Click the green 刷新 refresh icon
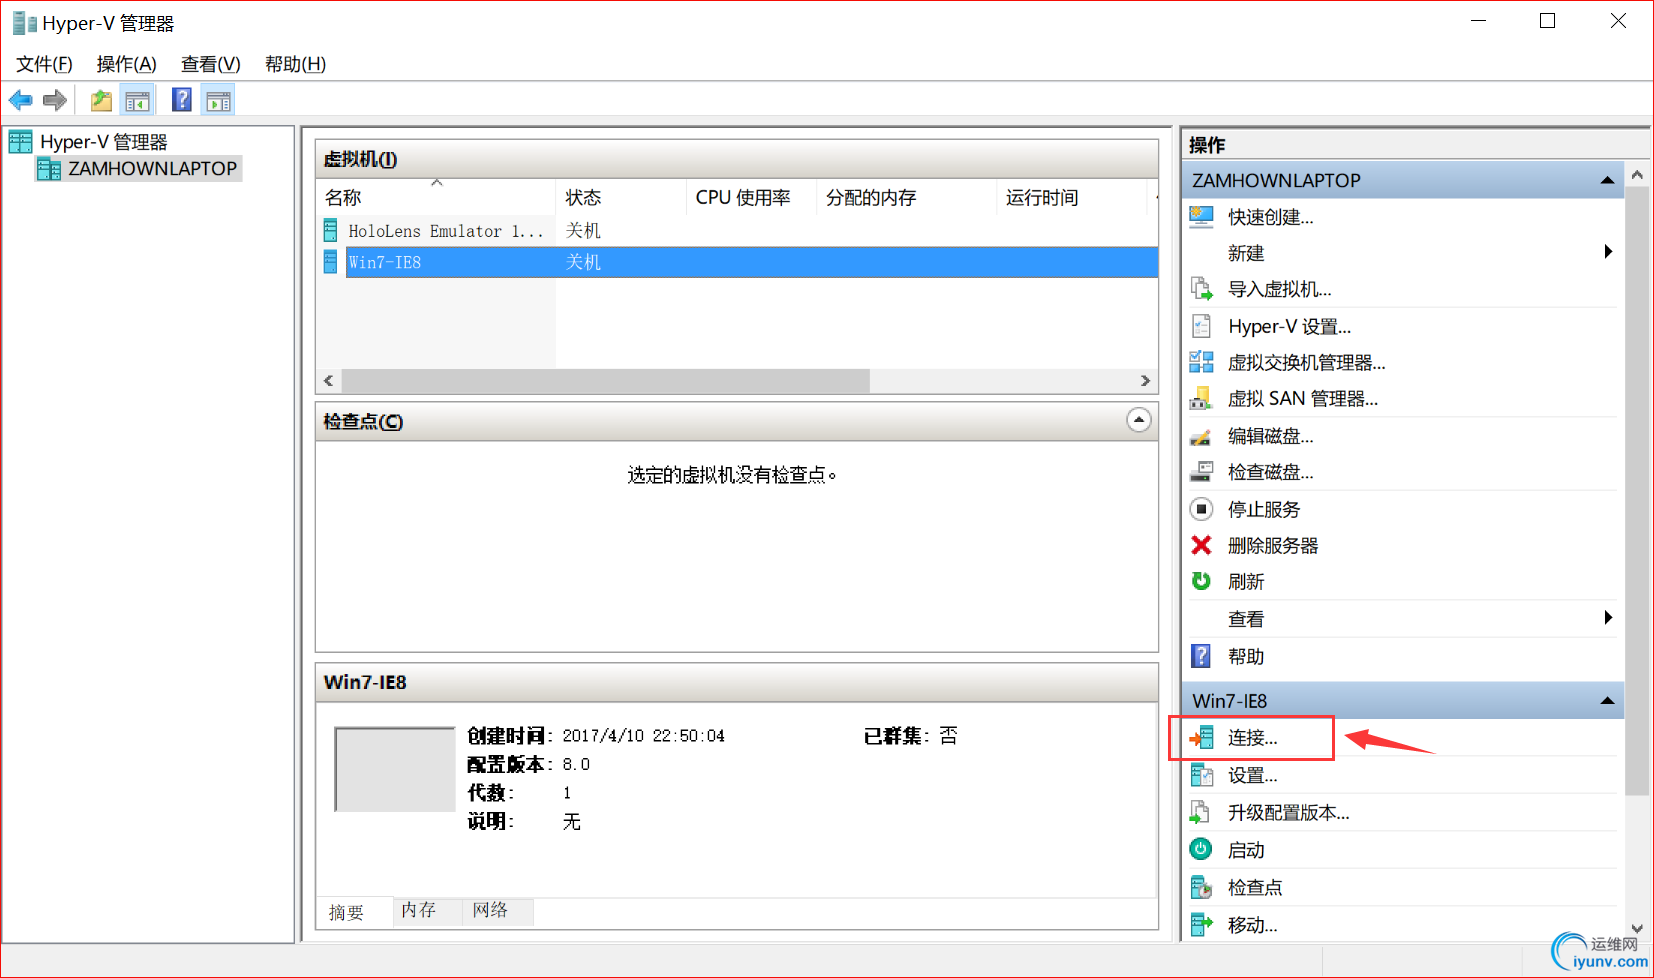This screenshot has height=978, width=1654. pyautogui.click(x=1201, y=581)
